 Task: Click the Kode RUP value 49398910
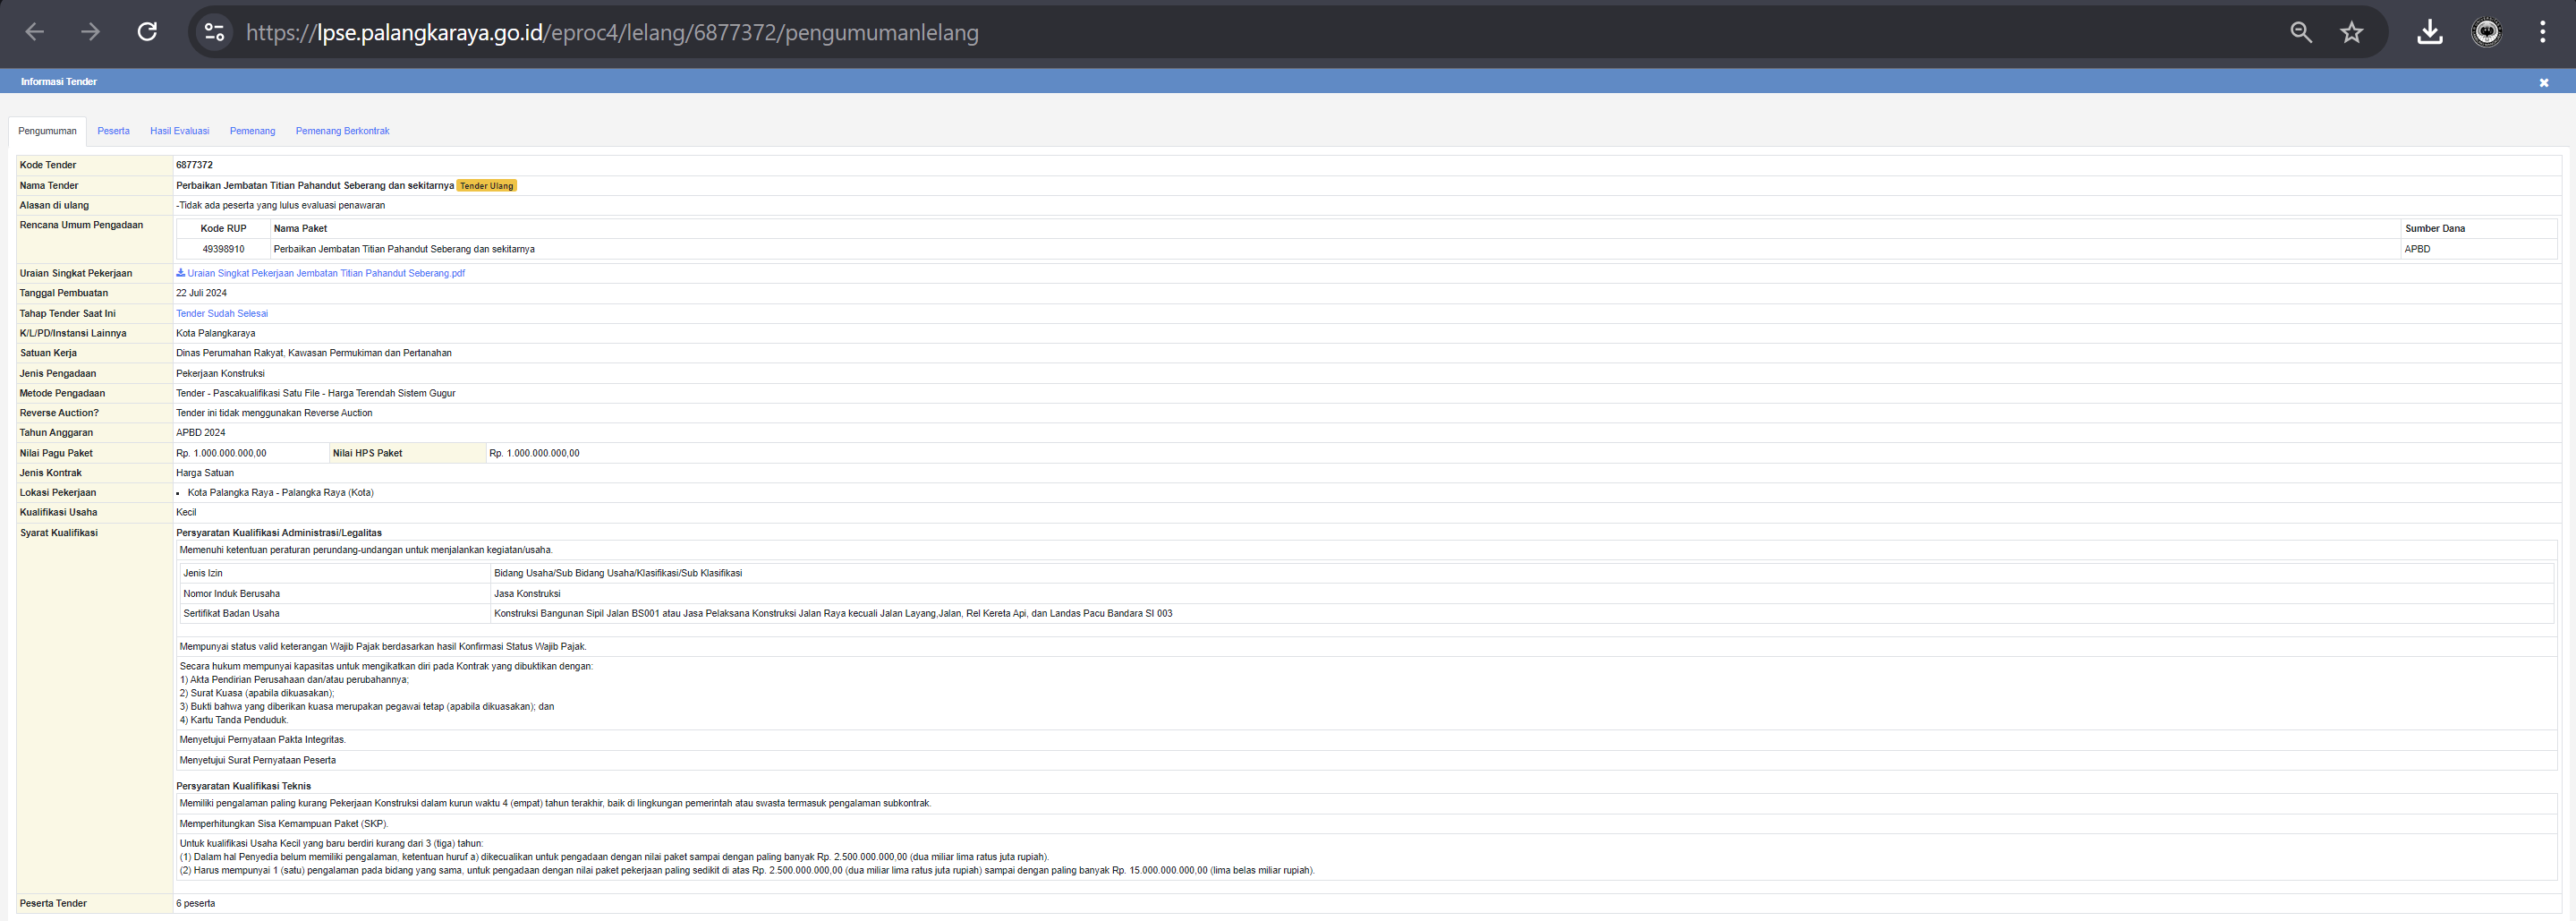click(223, 249)
